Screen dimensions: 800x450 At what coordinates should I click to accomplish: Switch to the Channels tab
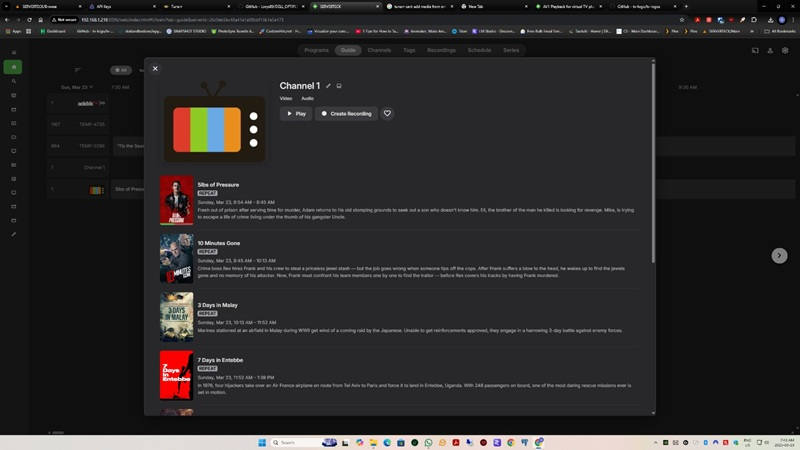pos(379,50)
